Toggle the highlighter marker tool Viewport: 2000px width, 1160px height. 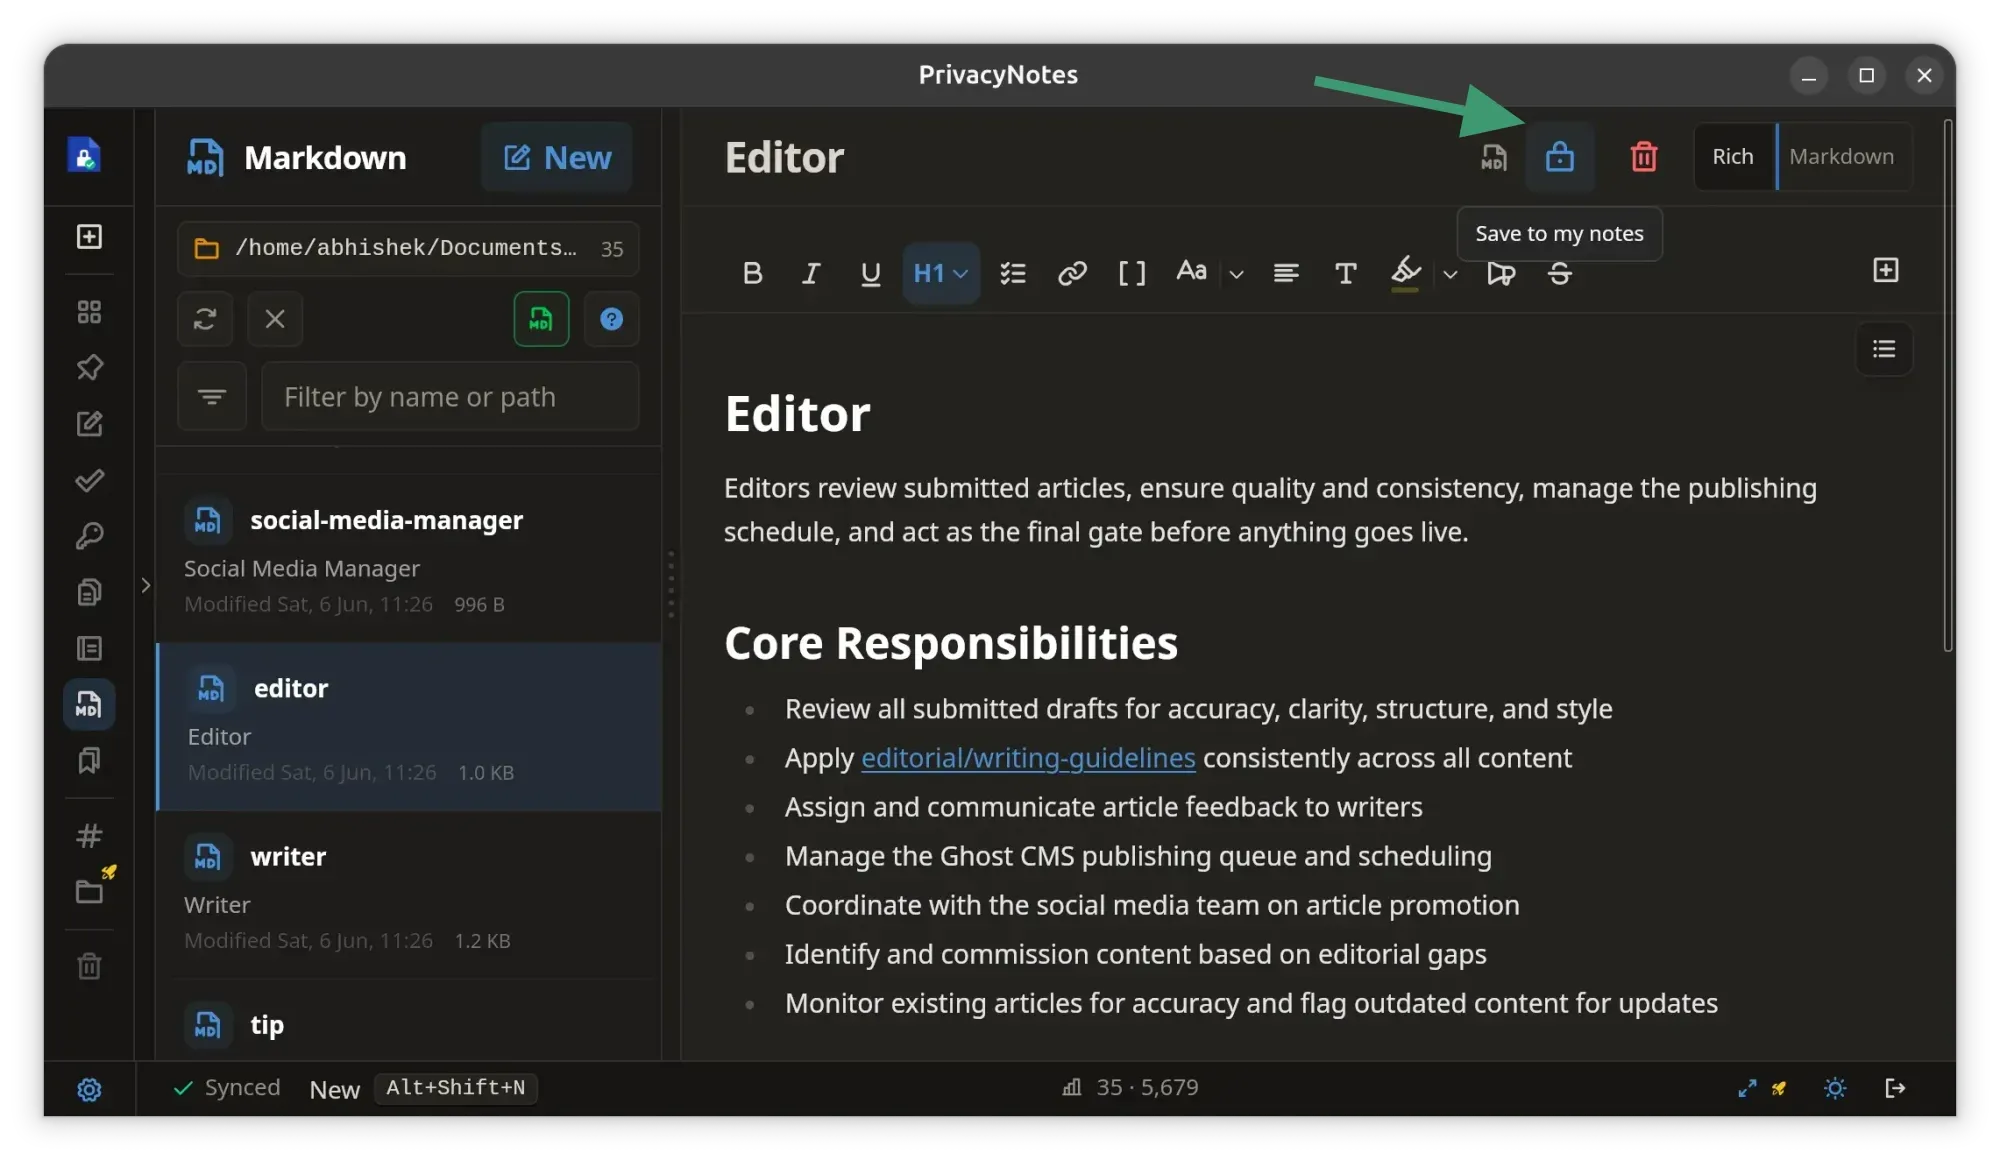pyautogui.click(x=1405, y=273)
